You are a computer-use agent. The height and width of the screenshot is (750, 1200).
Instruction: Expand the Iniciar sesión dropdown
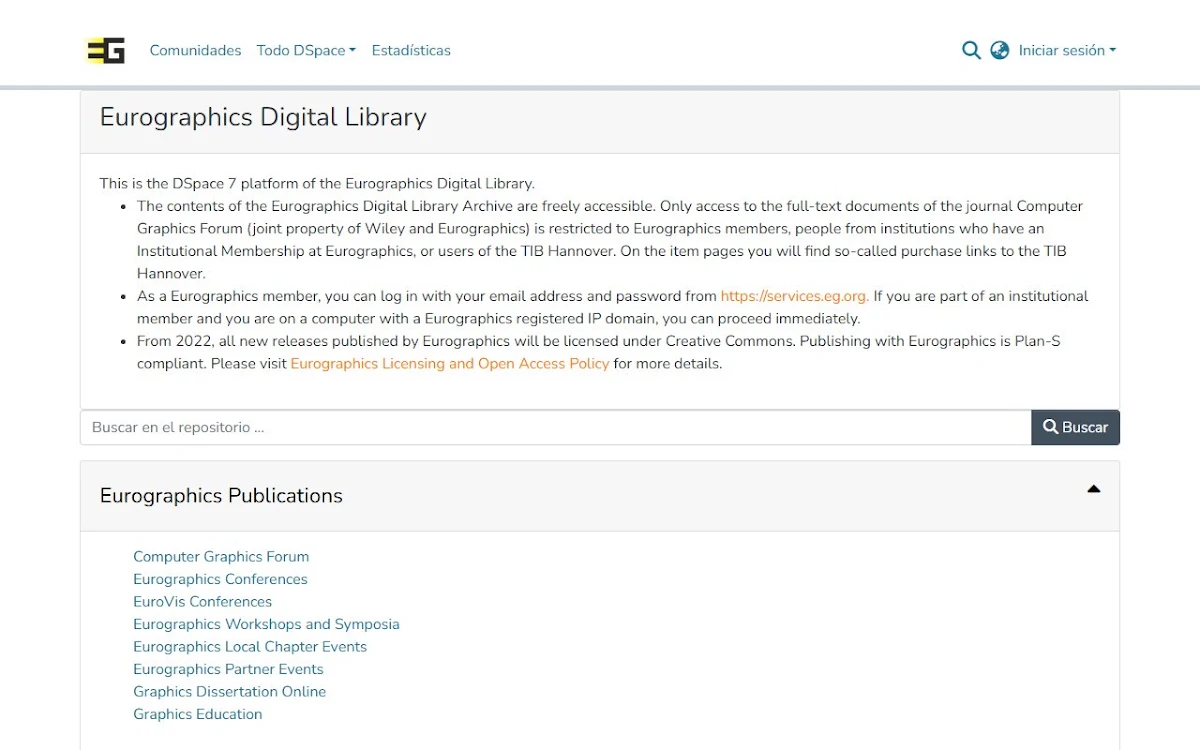coord(1067,50)
